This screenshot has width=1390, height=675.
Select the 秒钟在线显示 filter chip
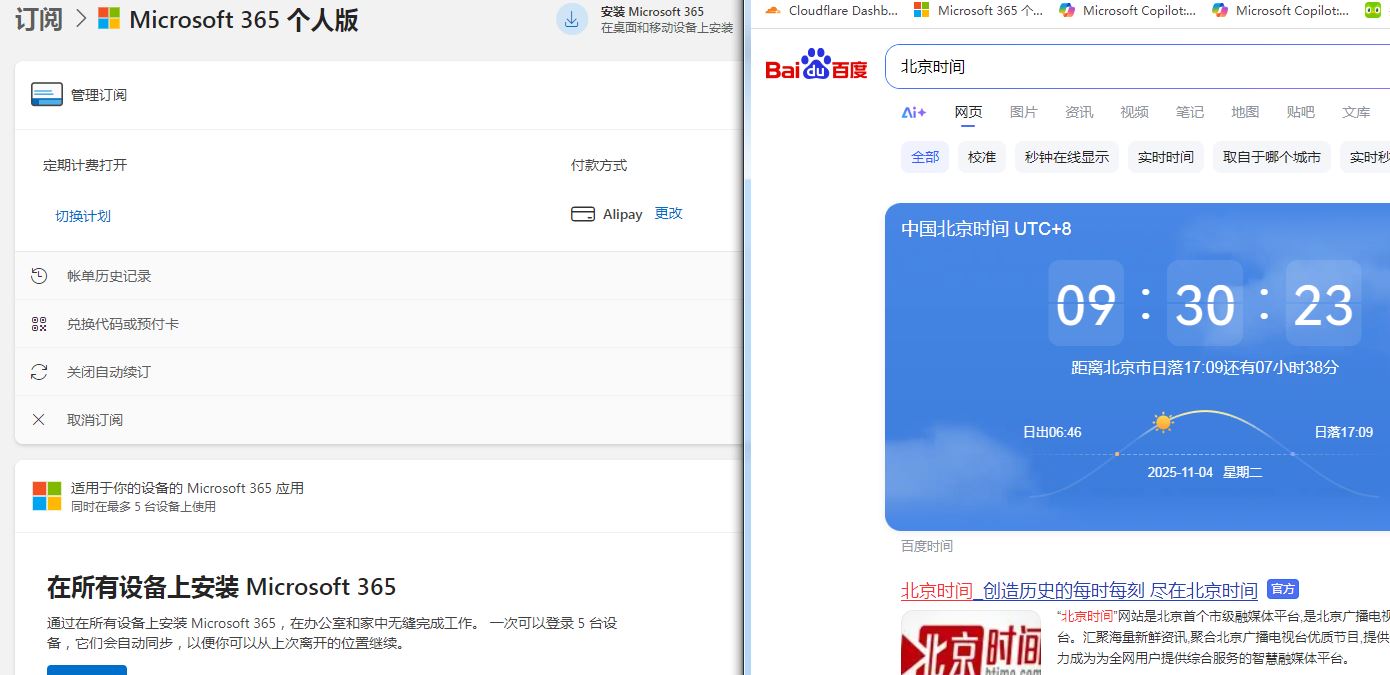[x=1066, y=157]
